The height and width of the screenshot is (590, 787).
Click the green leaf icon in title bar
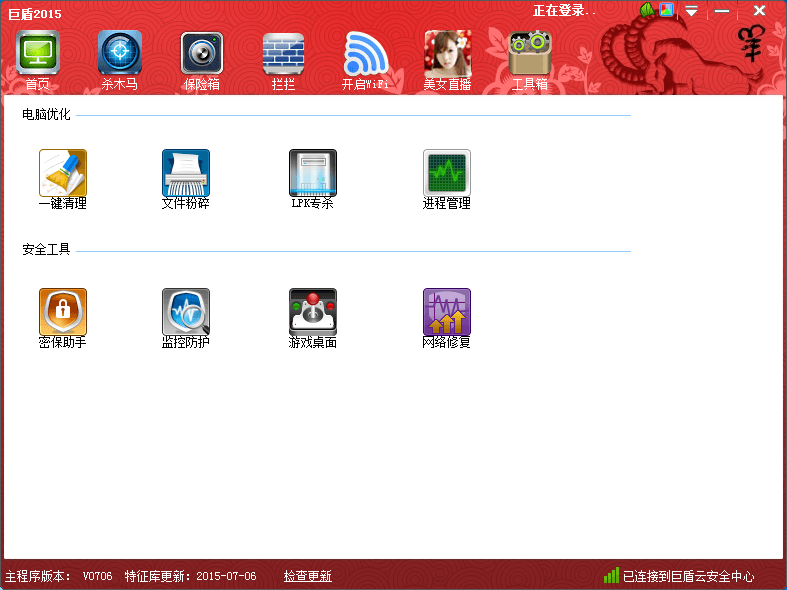pyautogui.click(x=647, y=10)
